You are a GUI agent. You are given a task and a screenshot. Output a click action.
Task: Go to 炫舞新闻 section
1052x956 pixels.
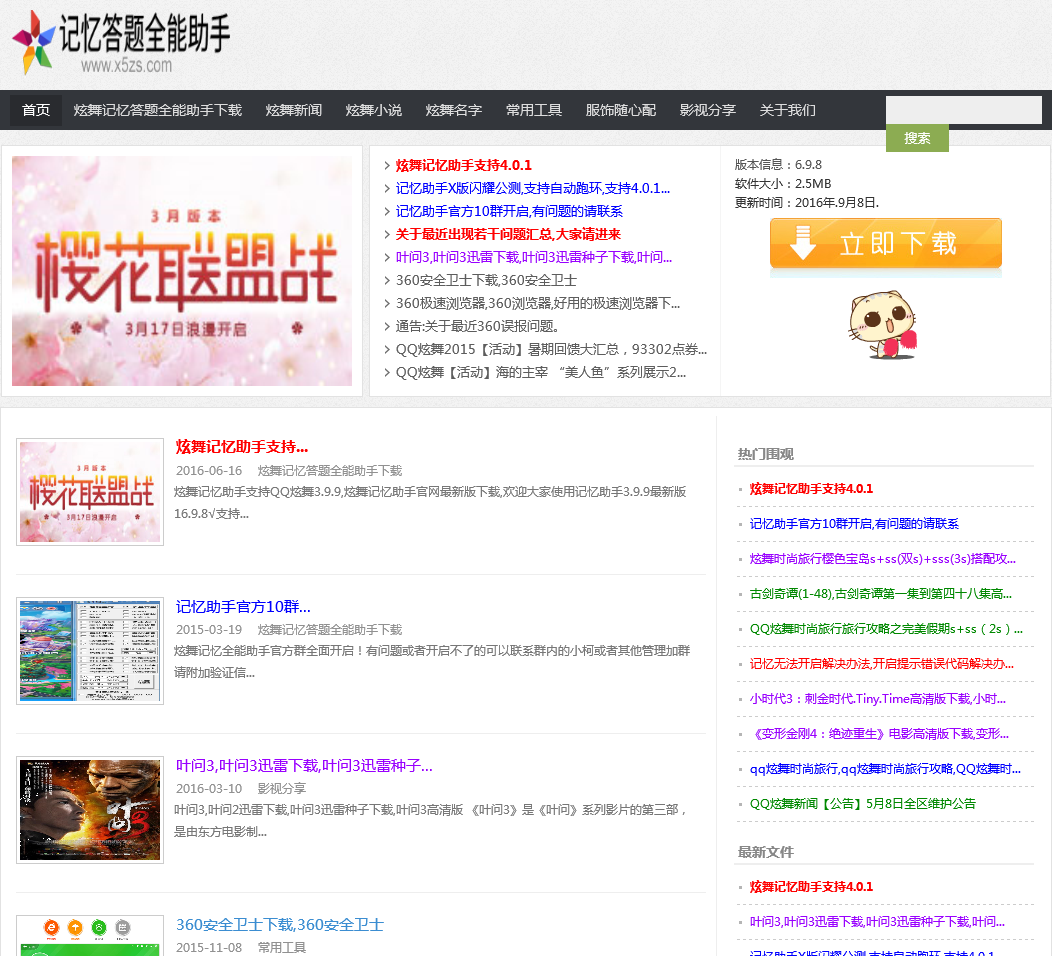tap(294, 110)
